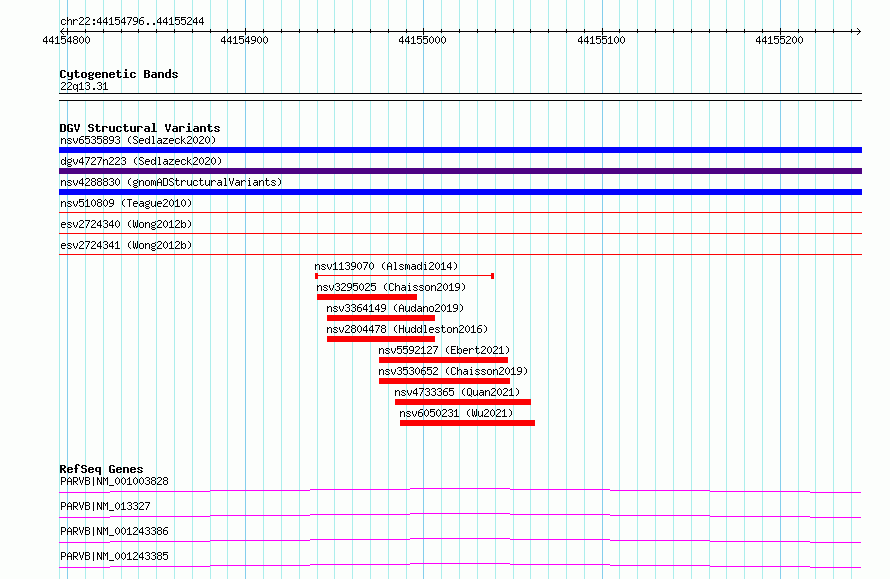Image resolution: width=890 pixels, height=579 pixels.
Task: Click the PARVB|NM_001003828 gene label
Action: (x=114, y=481)
